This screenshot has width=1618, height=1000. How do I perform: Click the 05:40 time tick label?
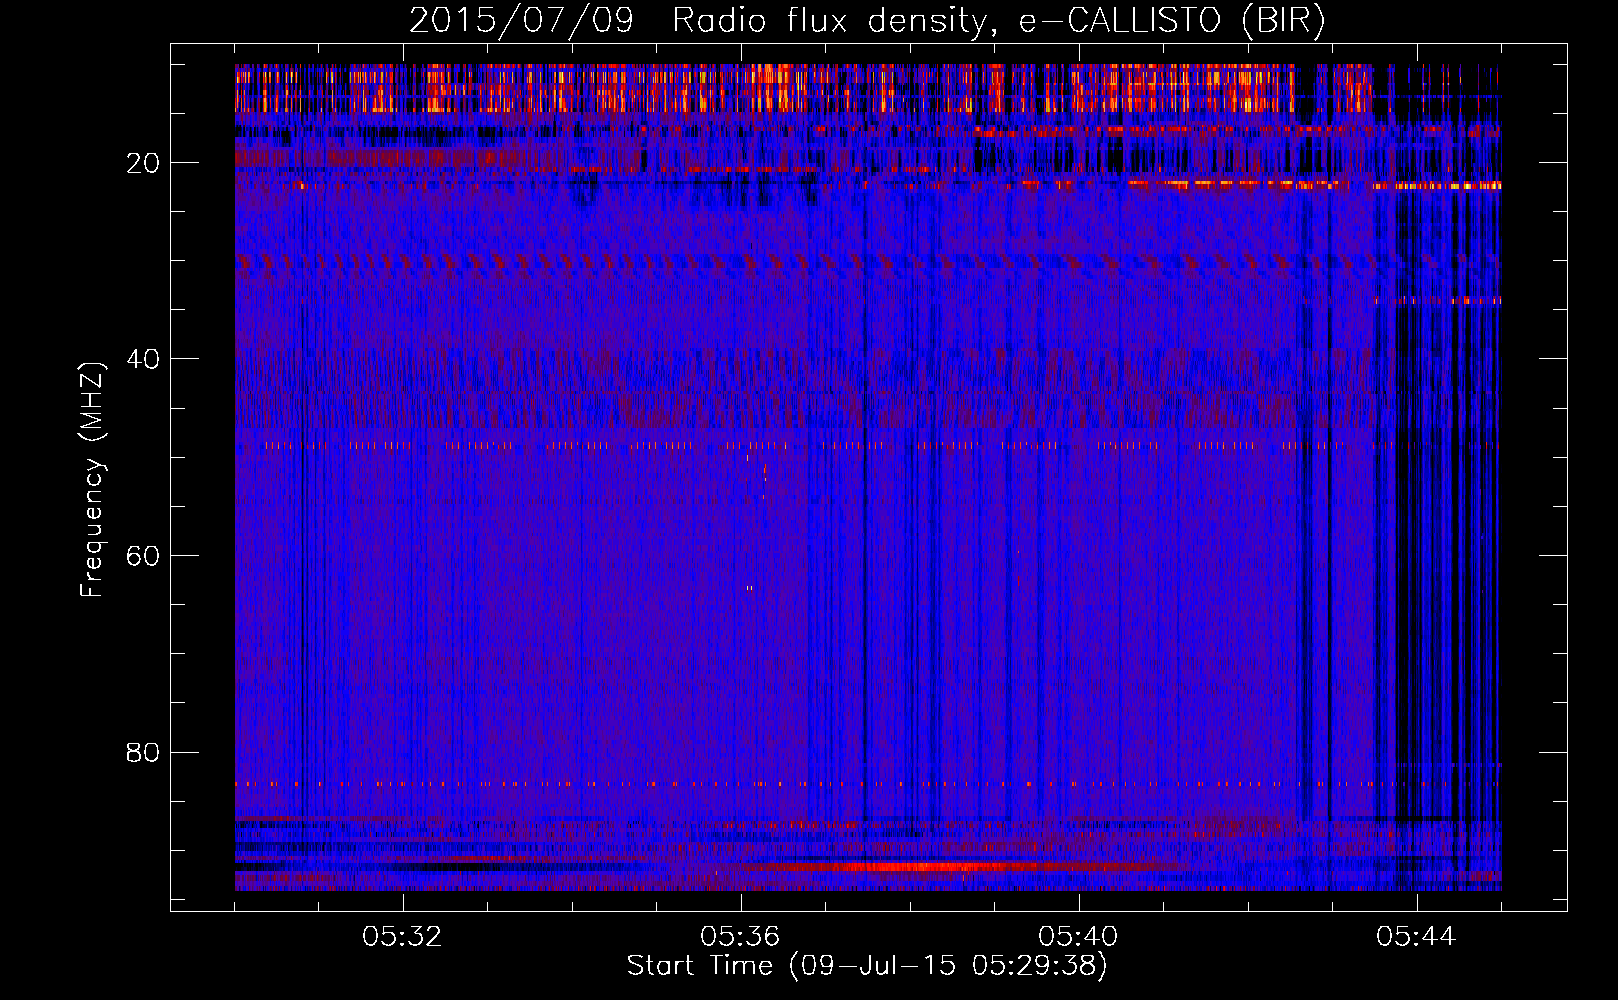click(x=1079, y=937)
